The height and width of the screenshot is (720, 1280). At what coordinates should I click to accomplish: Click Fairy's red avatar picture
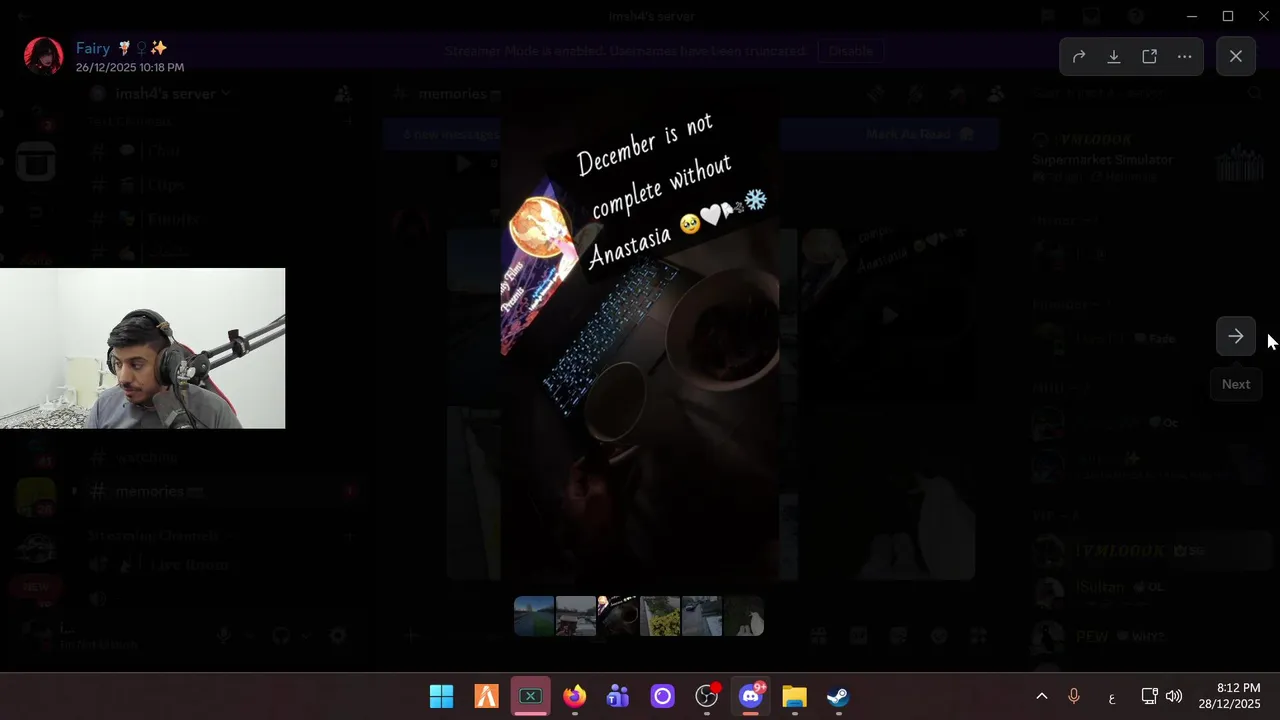[x=44, y=56]
